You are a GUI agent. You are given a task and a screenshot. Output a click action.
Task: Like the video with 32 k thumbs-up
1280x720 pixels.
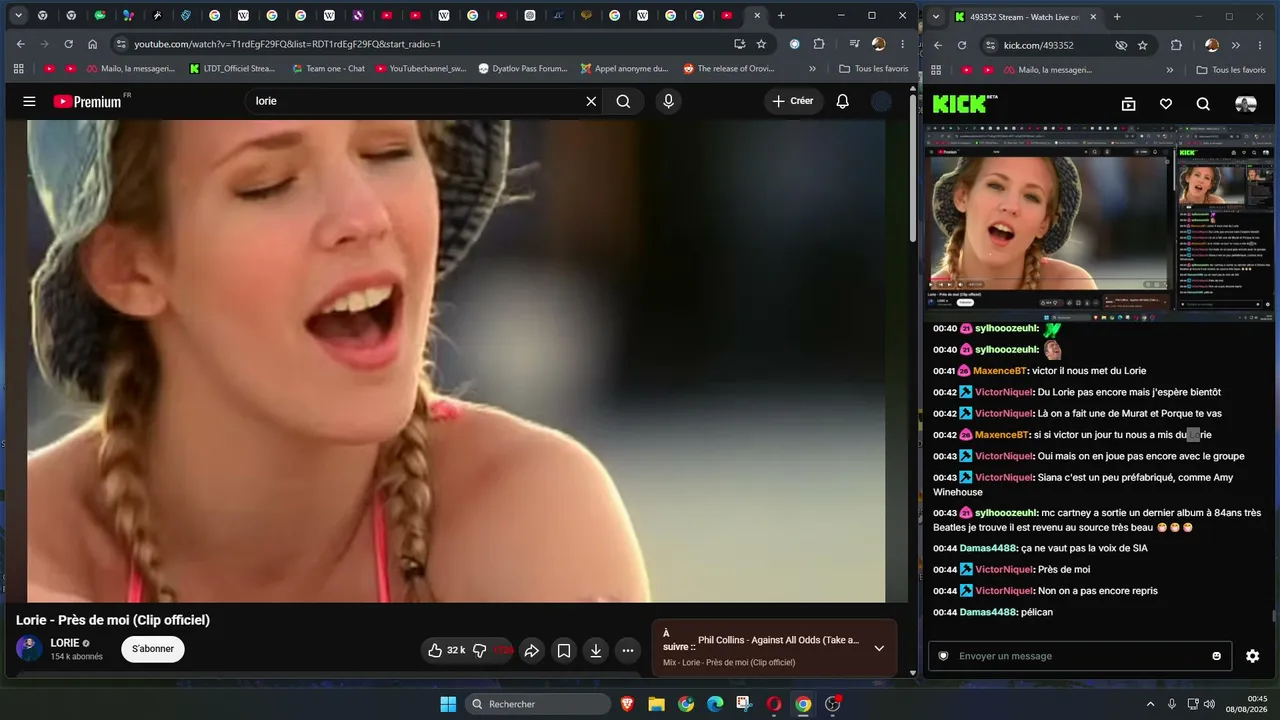click(446, 650)
